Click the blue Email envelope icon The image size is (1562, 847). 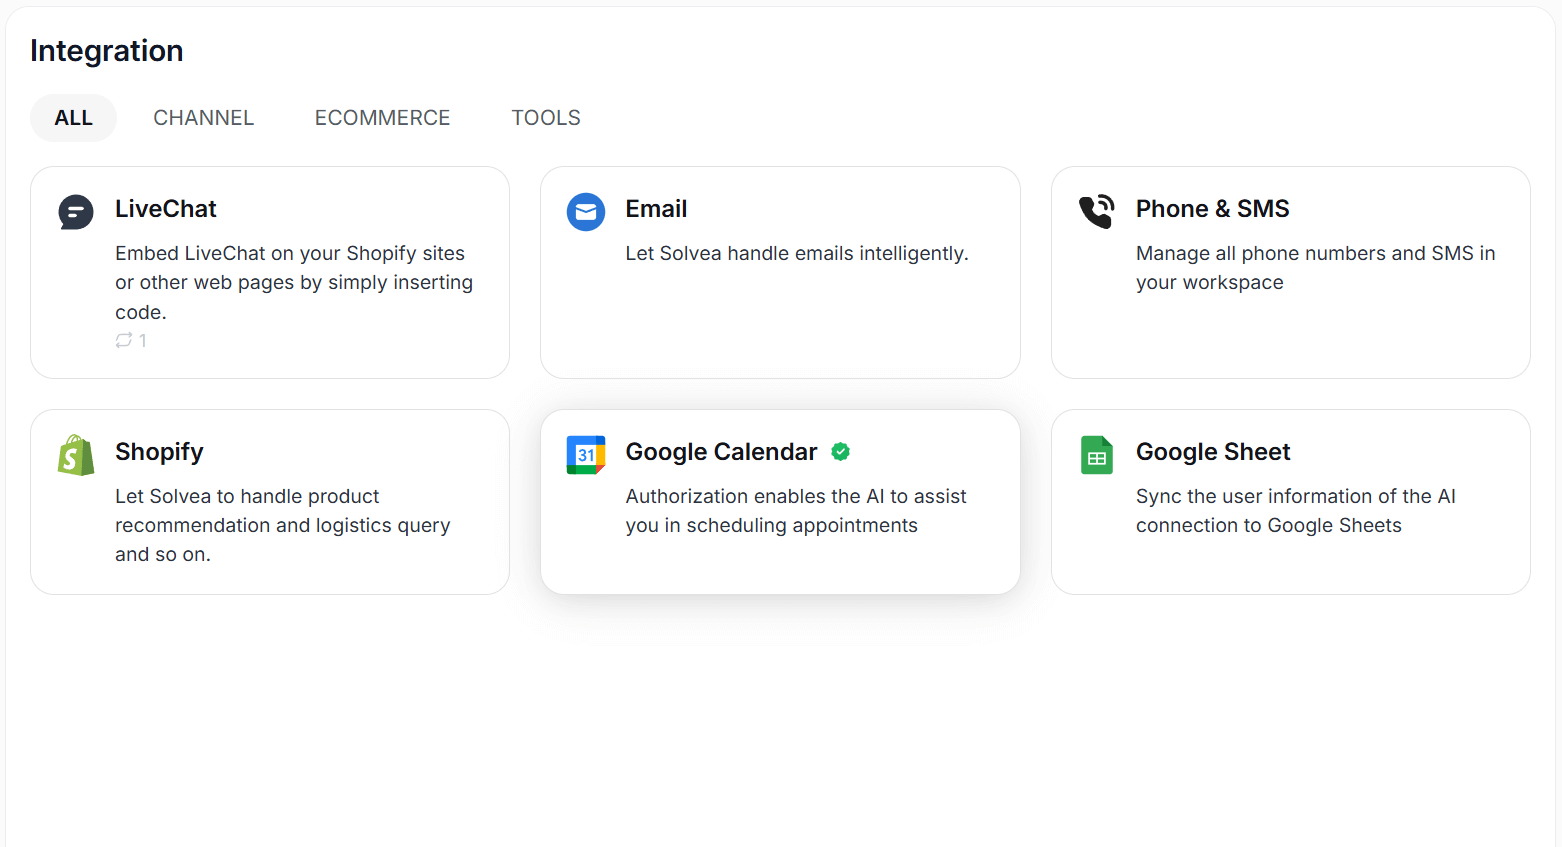pyautogui.click(x=586, y=212)
